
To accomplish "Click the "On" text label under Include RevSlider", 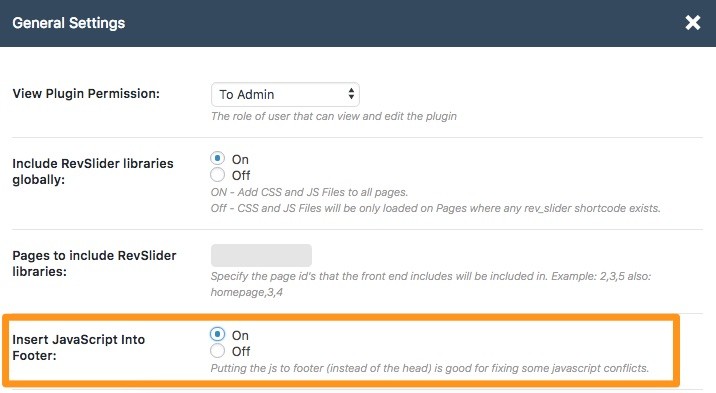I will [x=240, y=160].
